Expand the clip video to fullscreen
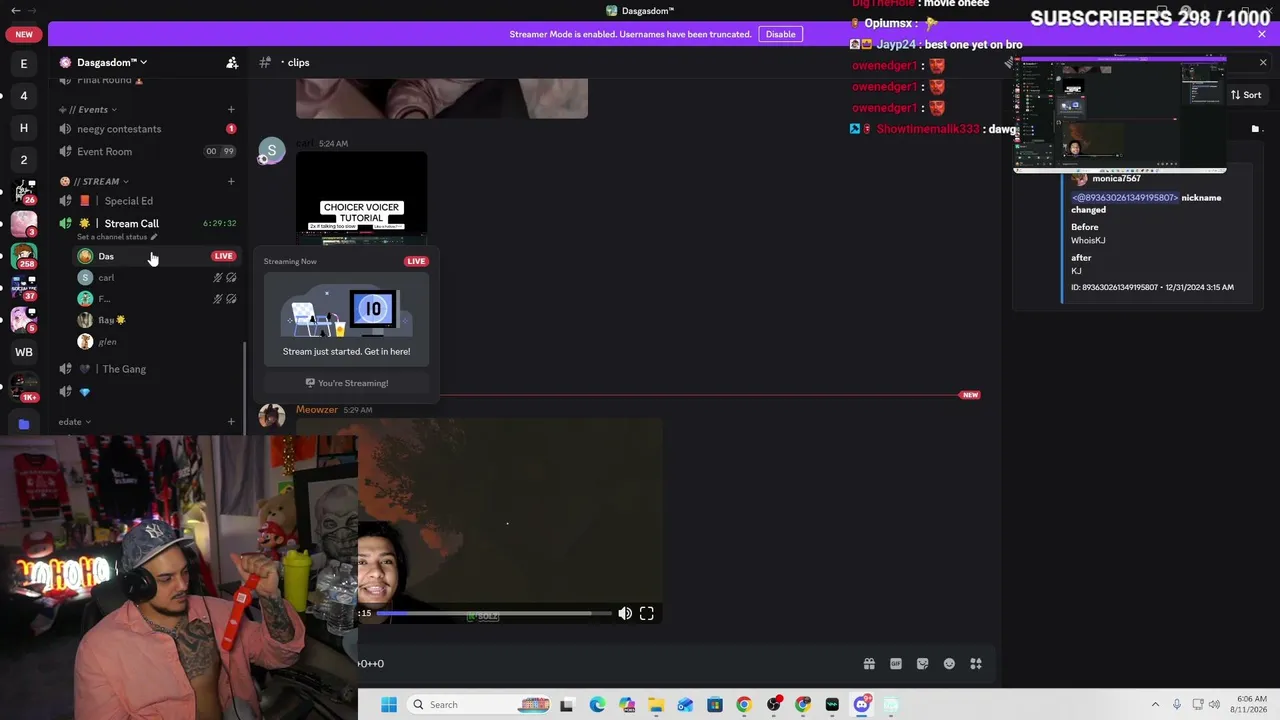The image size is (1280, 720). click(647, 613)
